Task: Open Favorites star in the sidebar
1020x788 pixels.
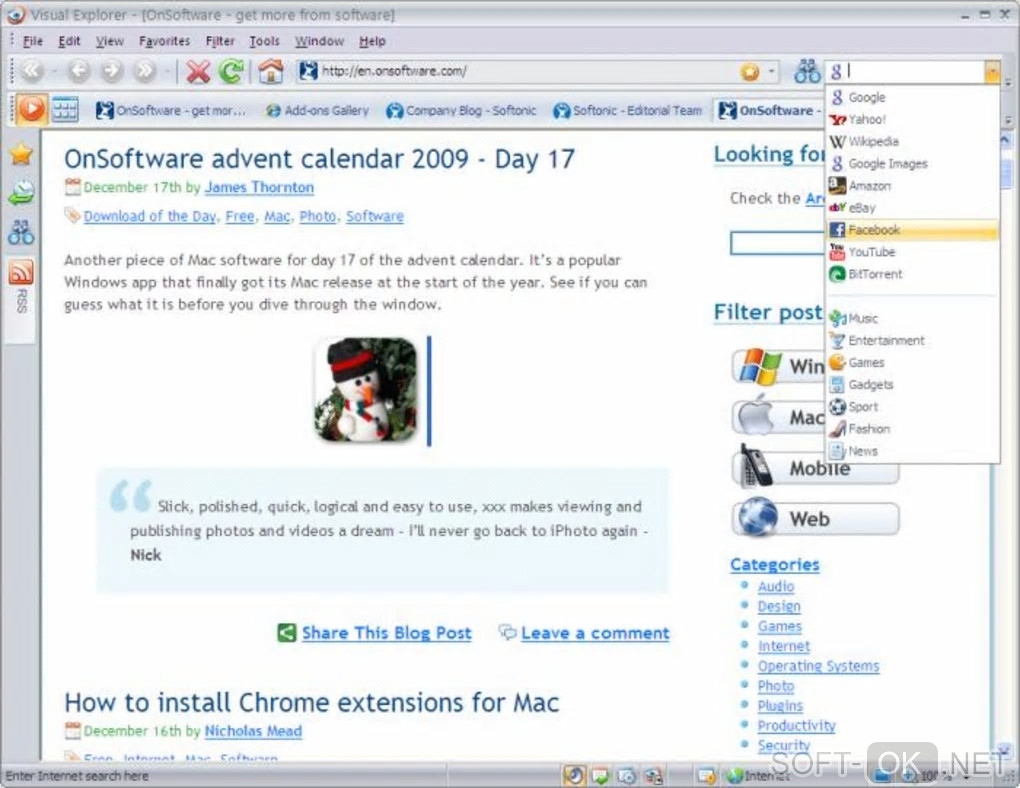Action: click(x=21, y=154)
